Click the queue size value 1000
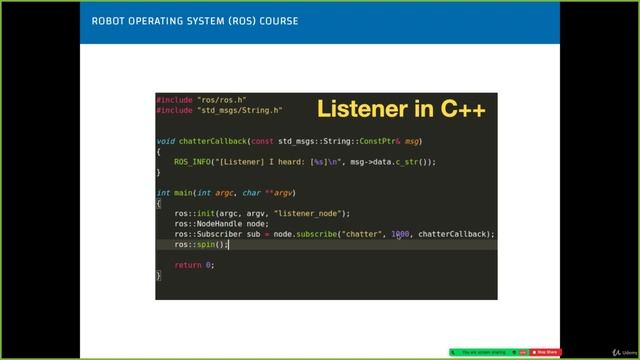Screen dimensions: 640x360 pos(400,234)
